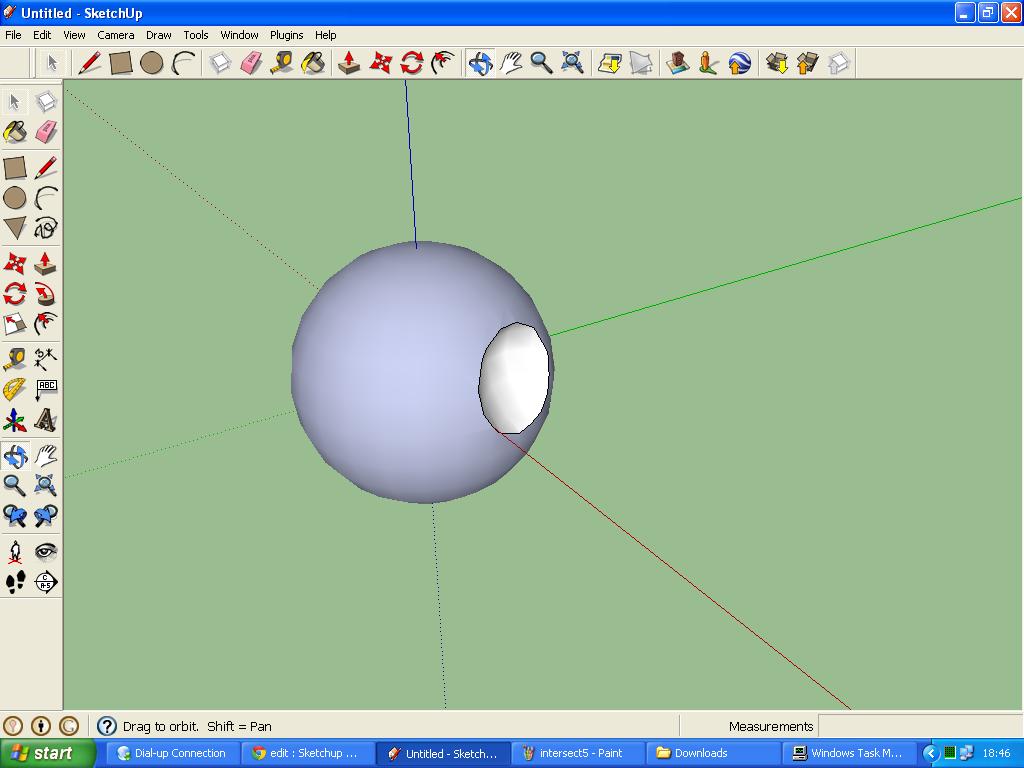1024x768 pixels.
Task: Open the Camera menu
Action: tap(116, 35)
